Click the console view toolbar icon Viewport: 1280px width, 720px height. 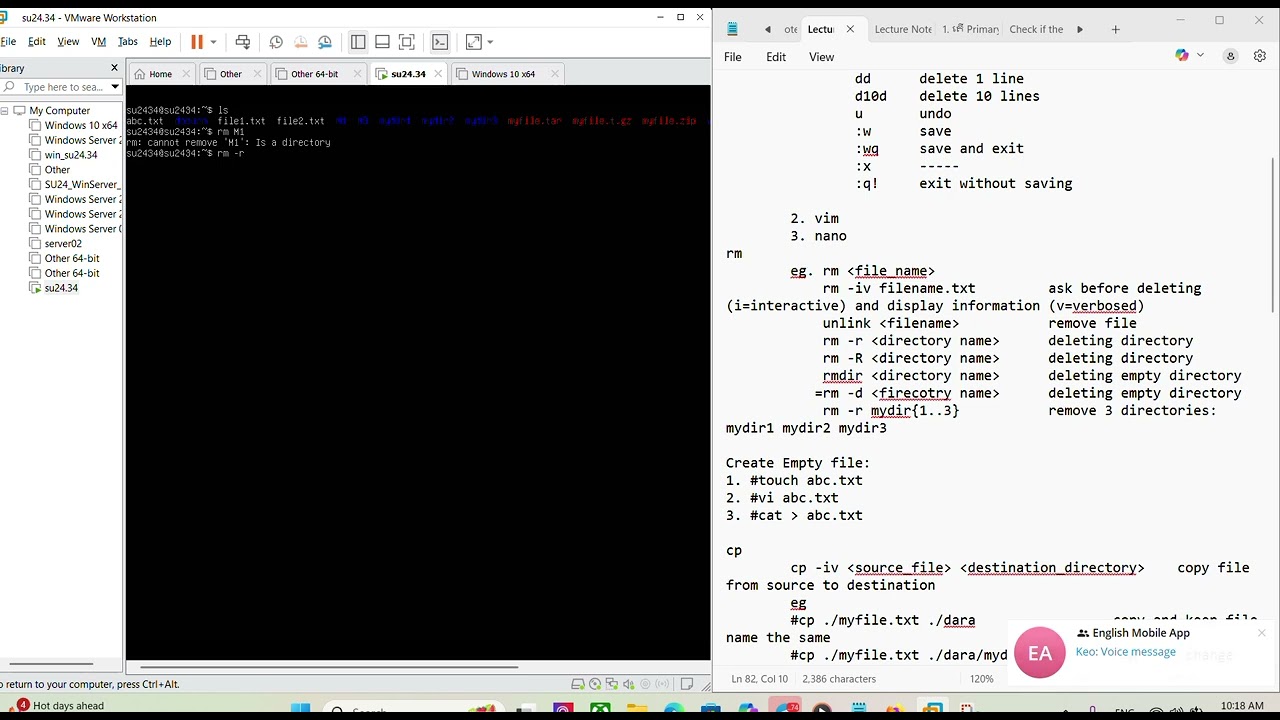click(x=440, y=42)
